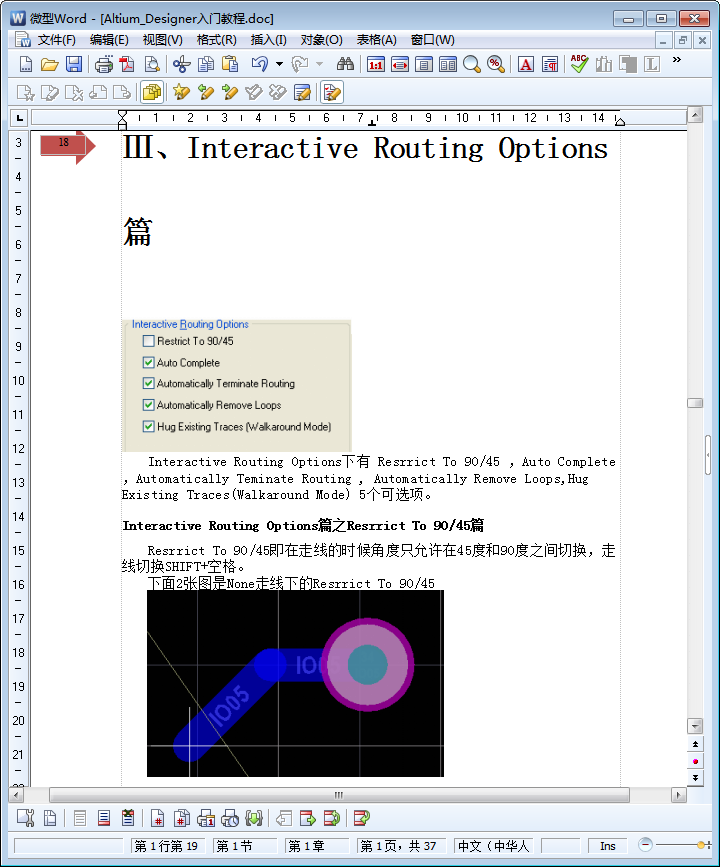This screenshot has width=720, height=867.
Task: Cut selection using the scissors icon
Action: tap(181, 64)
